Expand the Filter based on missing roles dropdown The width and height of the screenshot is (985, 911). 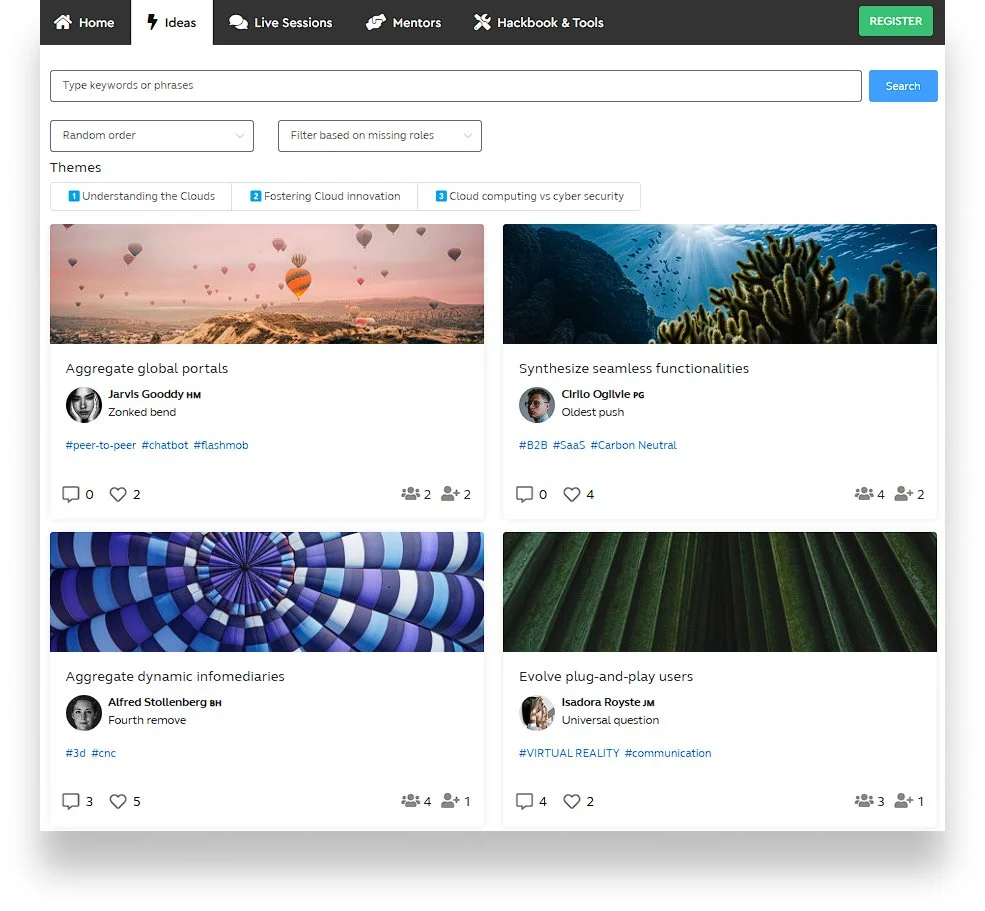pyautogui.click(x=380, y=136)
